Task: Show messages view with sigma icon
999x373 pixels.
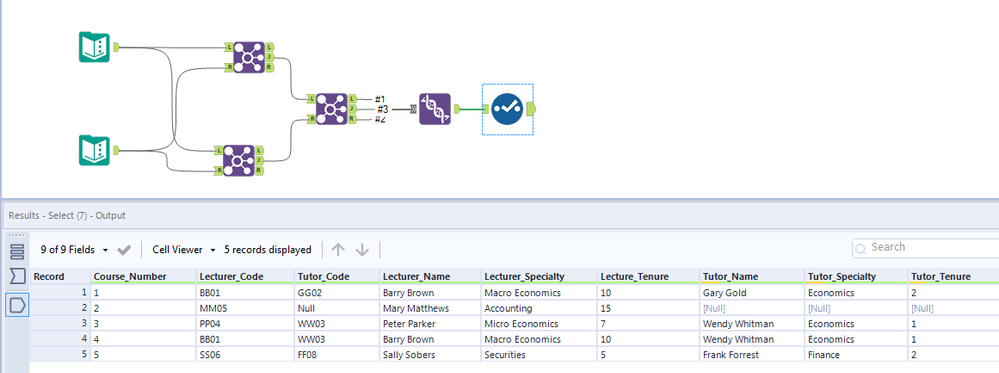Action: click(x=17, y=276)
